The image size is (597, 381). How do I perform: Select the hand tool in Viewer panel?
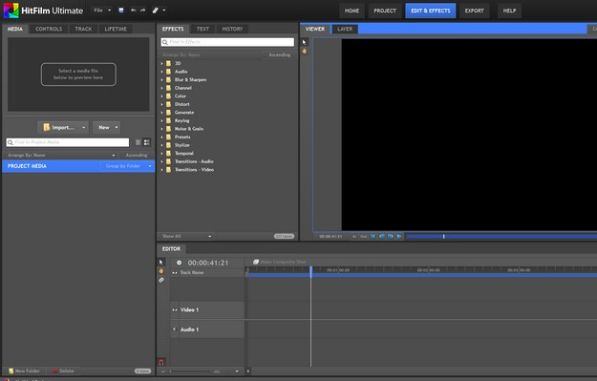pyautogui.click(x=305, y=51)
